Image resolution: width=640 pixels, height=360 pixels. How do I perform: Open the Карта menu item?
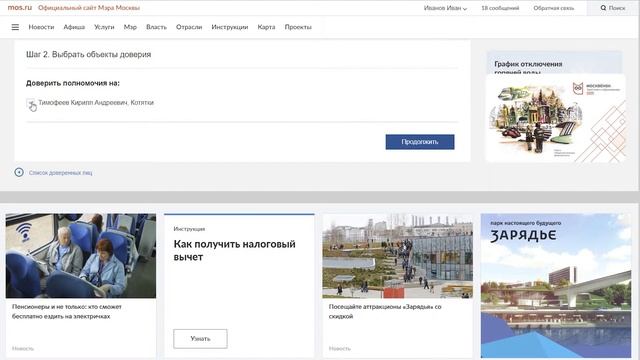pyautogui.click(x=266, y=27)
